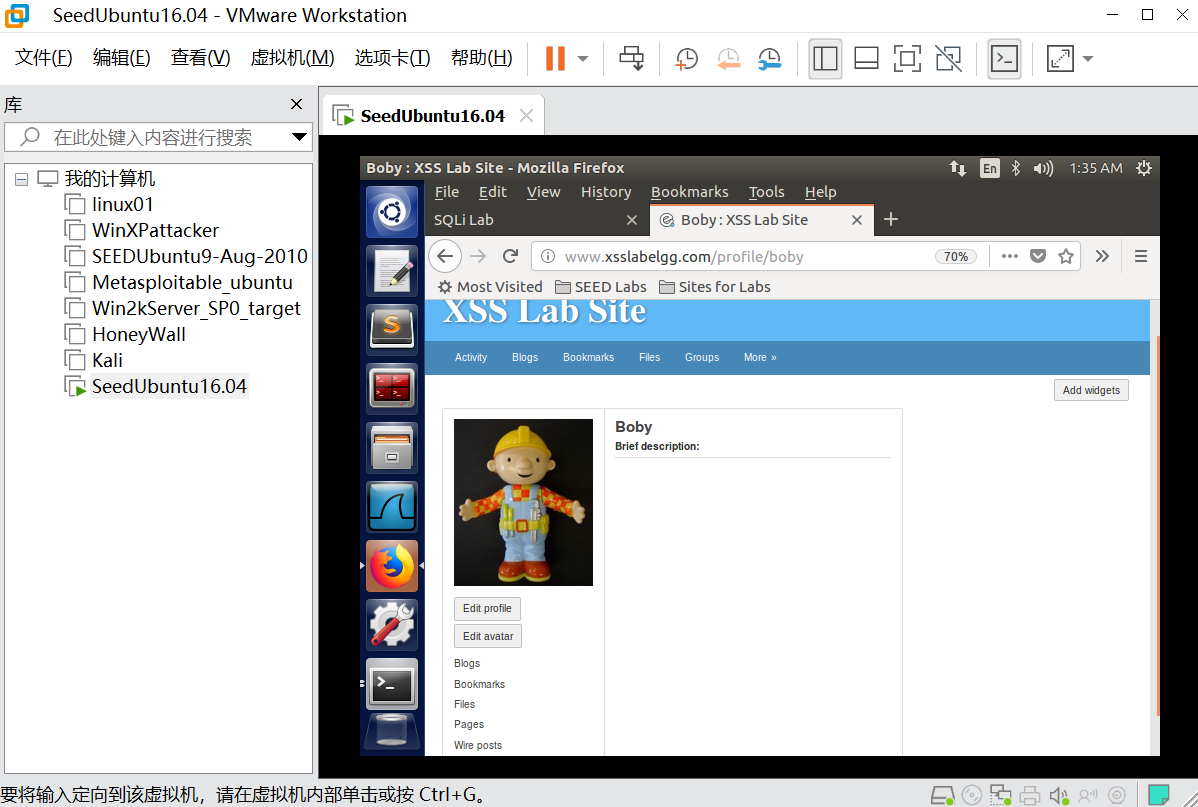
Task: Open the Files manager launcher icon
Action: (392, 448)
